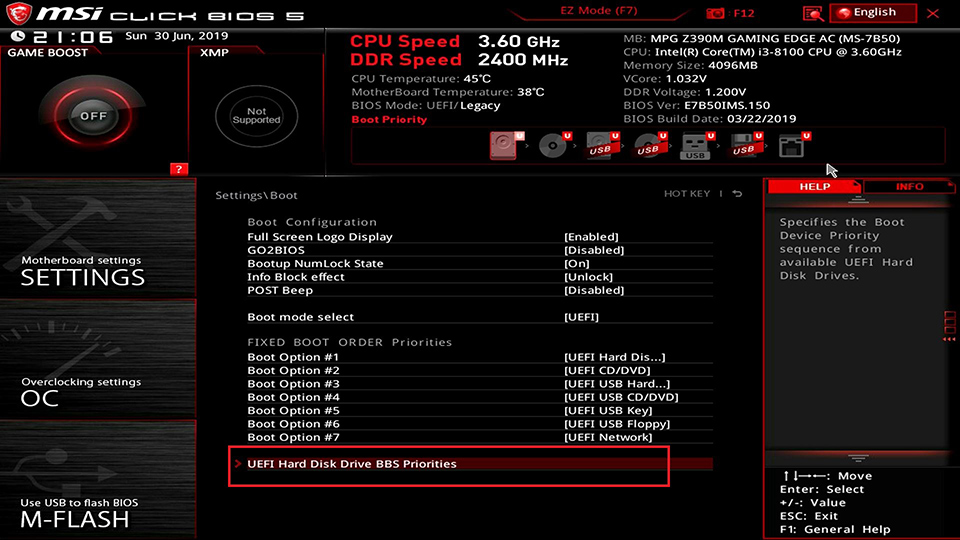Open Boot Option #1 value dropdown
This screenshot has height=540, width=960.
614,357
